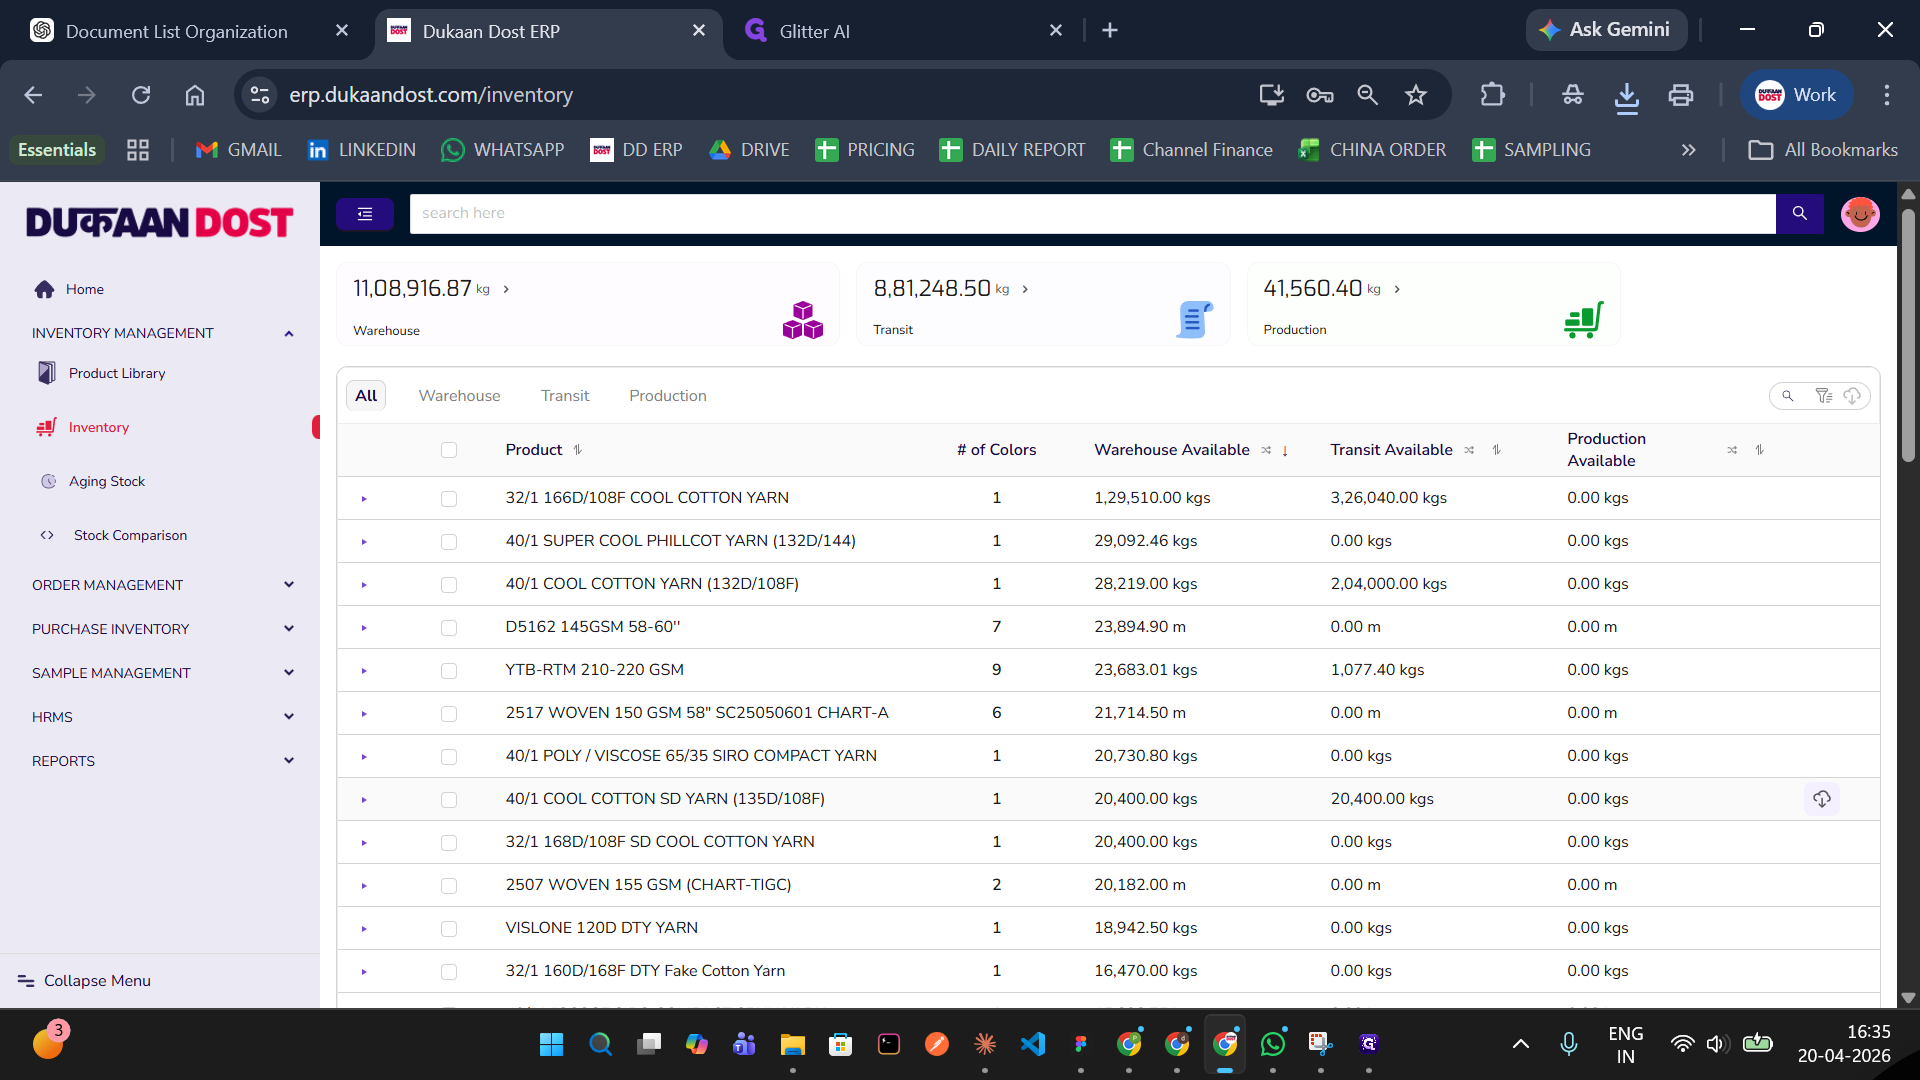
Task: Switch to the Production tab
Action: coord(667,396)
